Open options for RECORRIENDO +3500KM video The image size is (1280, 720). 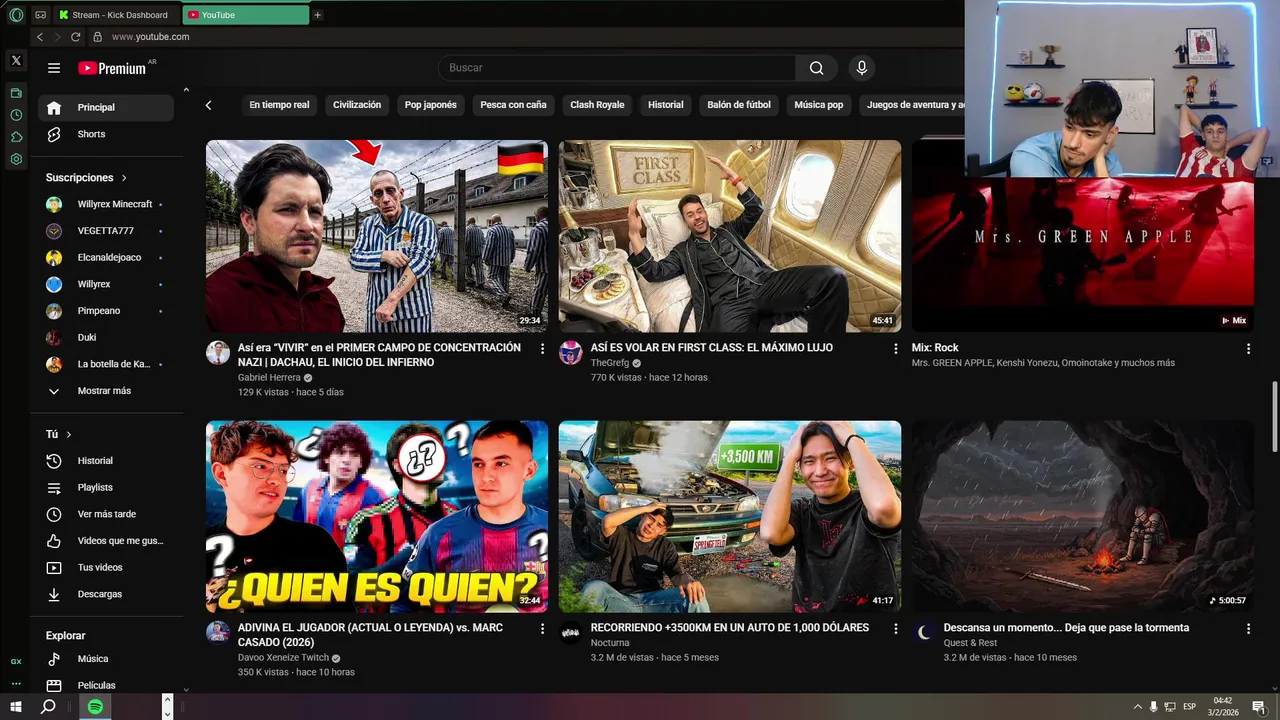click(896, 629)
